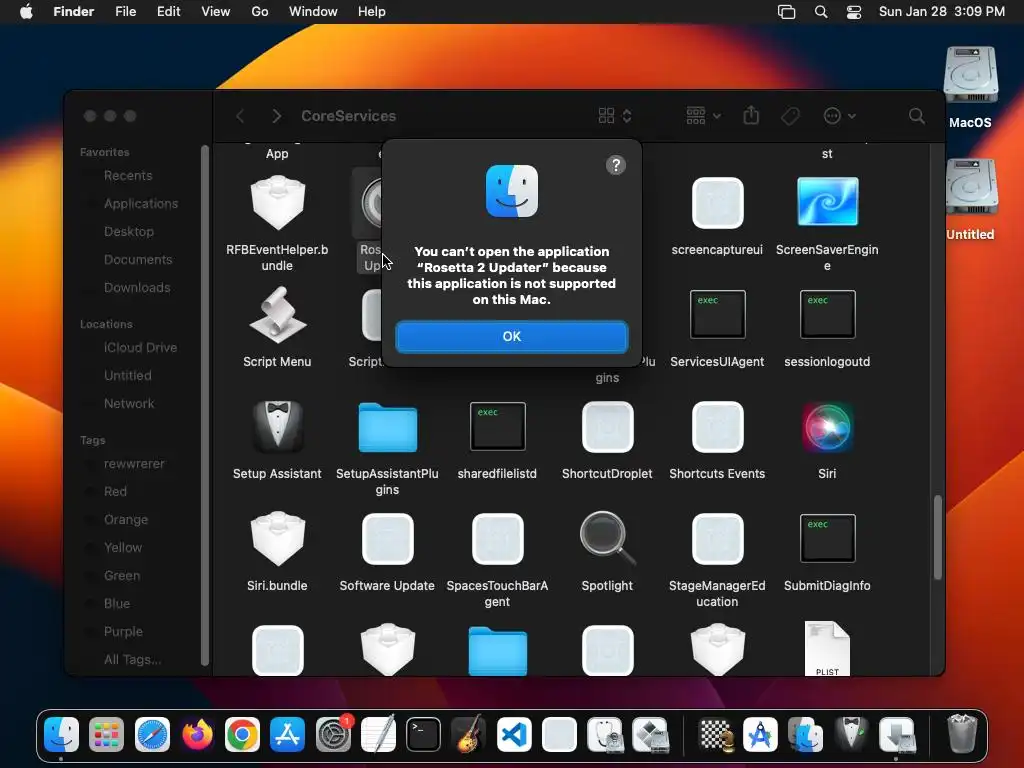Open the Trash in the Dock
The width and height of the screenshot is (1024, 768).
point(962,735)
